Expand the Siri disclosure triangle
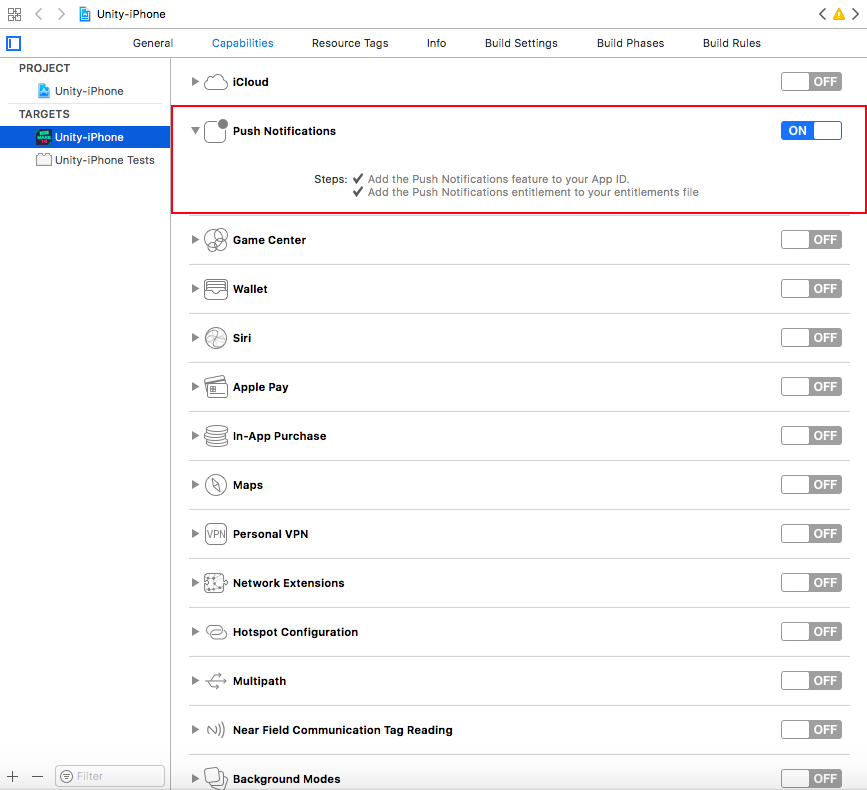This screenshot has width=867, height=790. click(x=195, y=338)
